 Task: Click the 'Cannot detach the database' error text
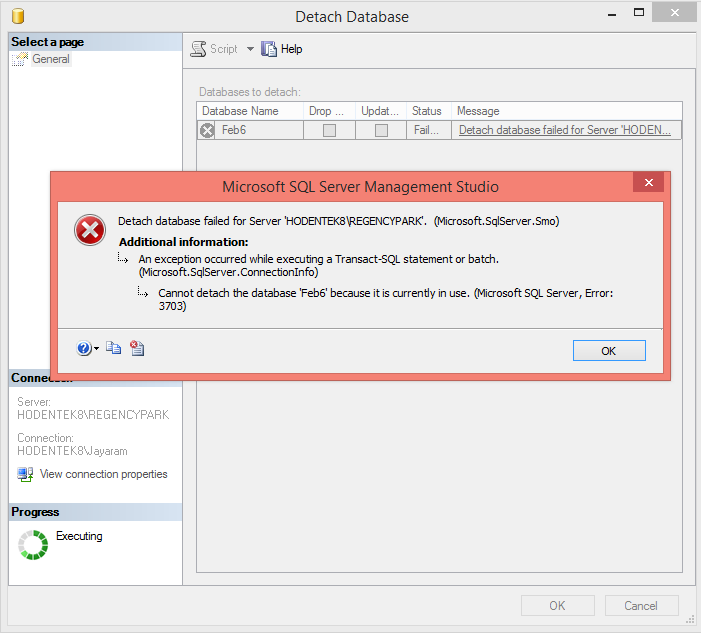point(385,300)
